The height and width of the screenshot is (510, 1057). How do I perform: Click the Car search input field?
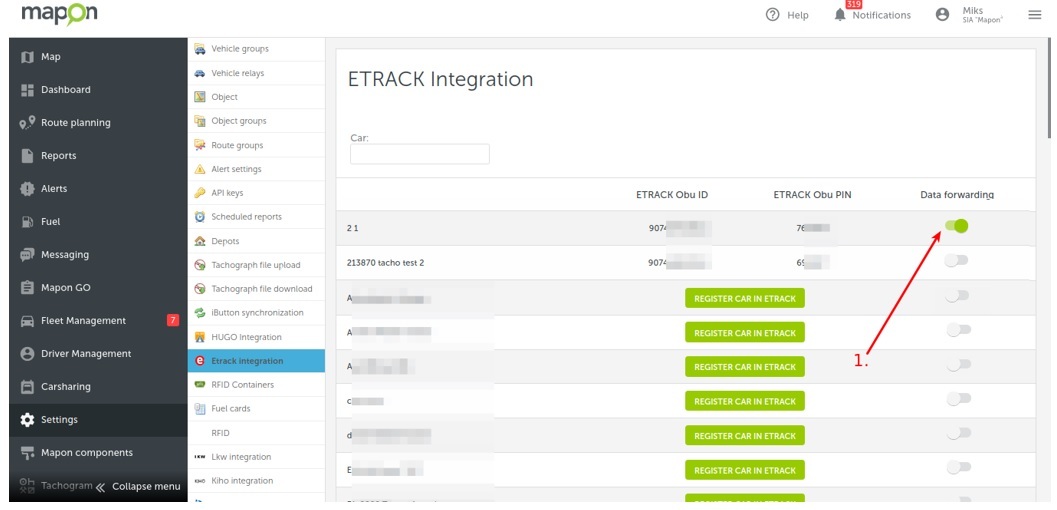(x=419, y=154)
